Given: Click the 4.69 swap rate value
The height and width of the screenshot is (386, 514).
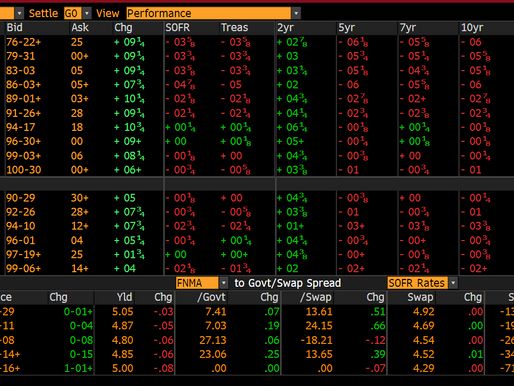Looking at the screenshot, I should [424, 325].
